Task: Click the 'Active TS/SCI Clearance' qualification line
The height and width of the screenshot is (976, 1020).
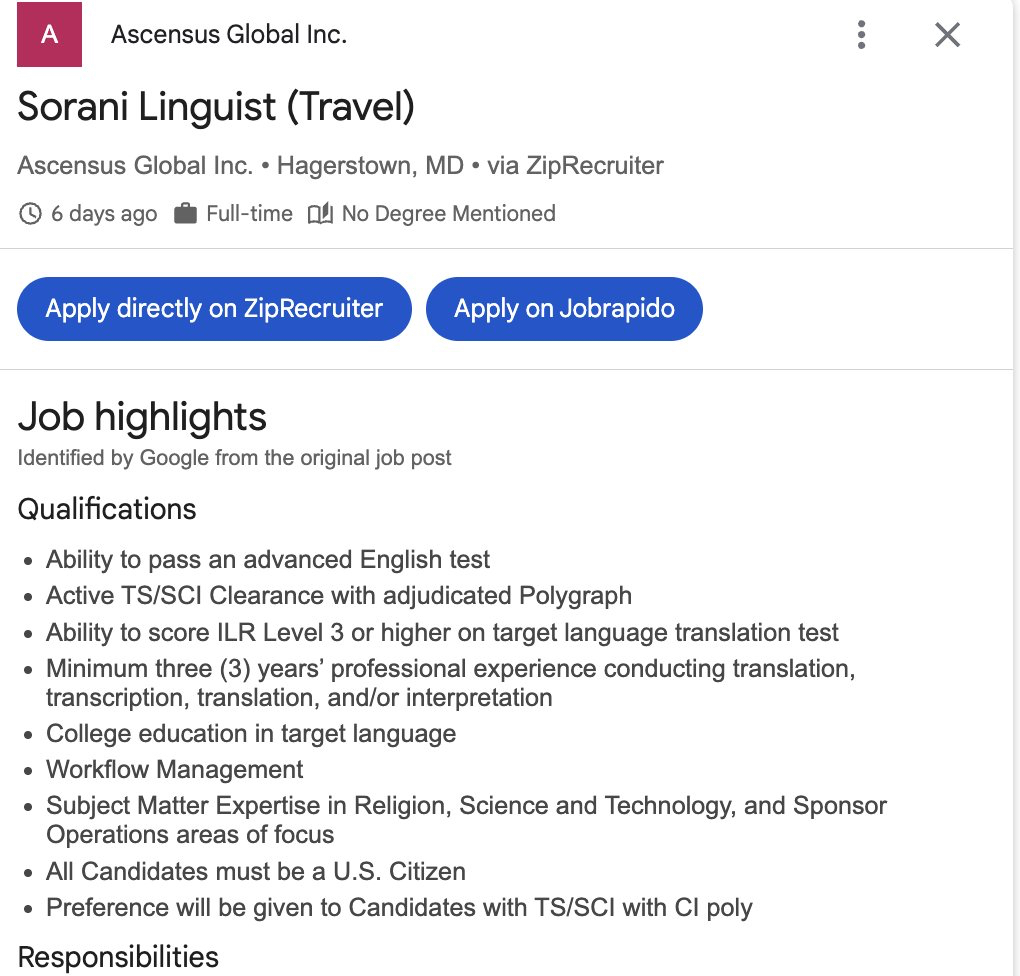Action: [x=339, y=596]
